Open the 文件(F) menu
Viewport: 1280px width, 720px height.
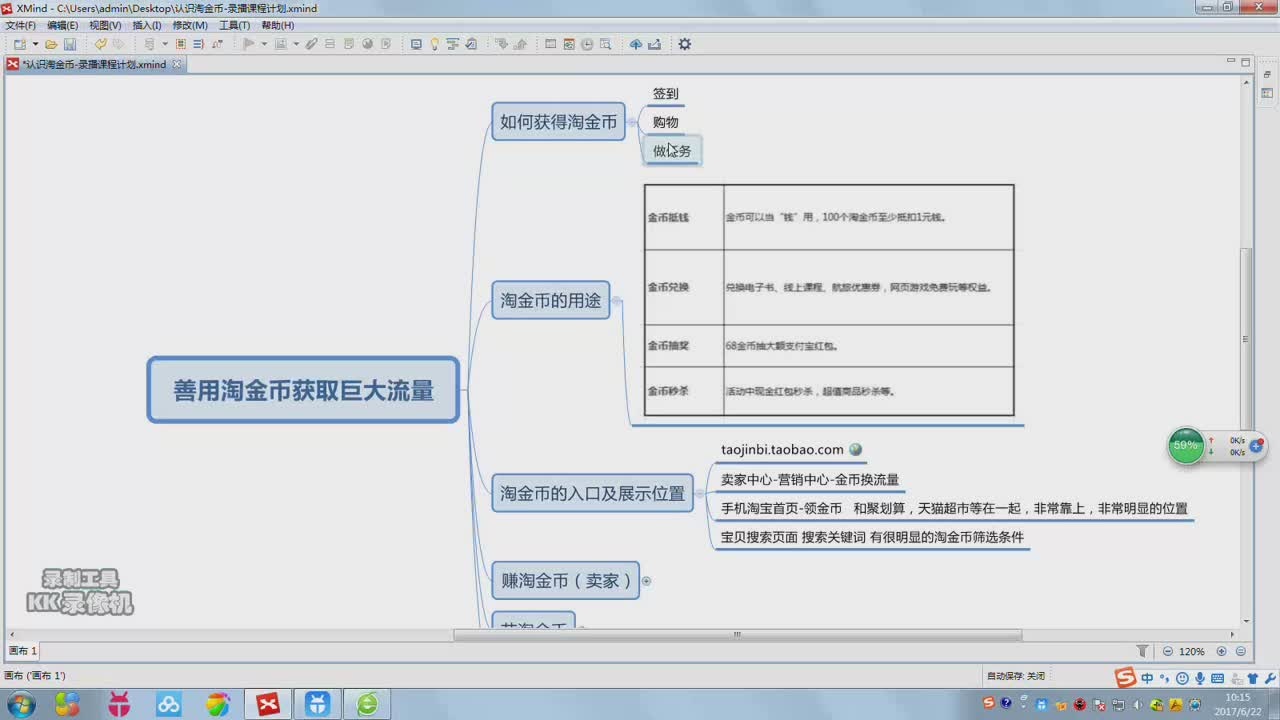[x=20, y=25]
